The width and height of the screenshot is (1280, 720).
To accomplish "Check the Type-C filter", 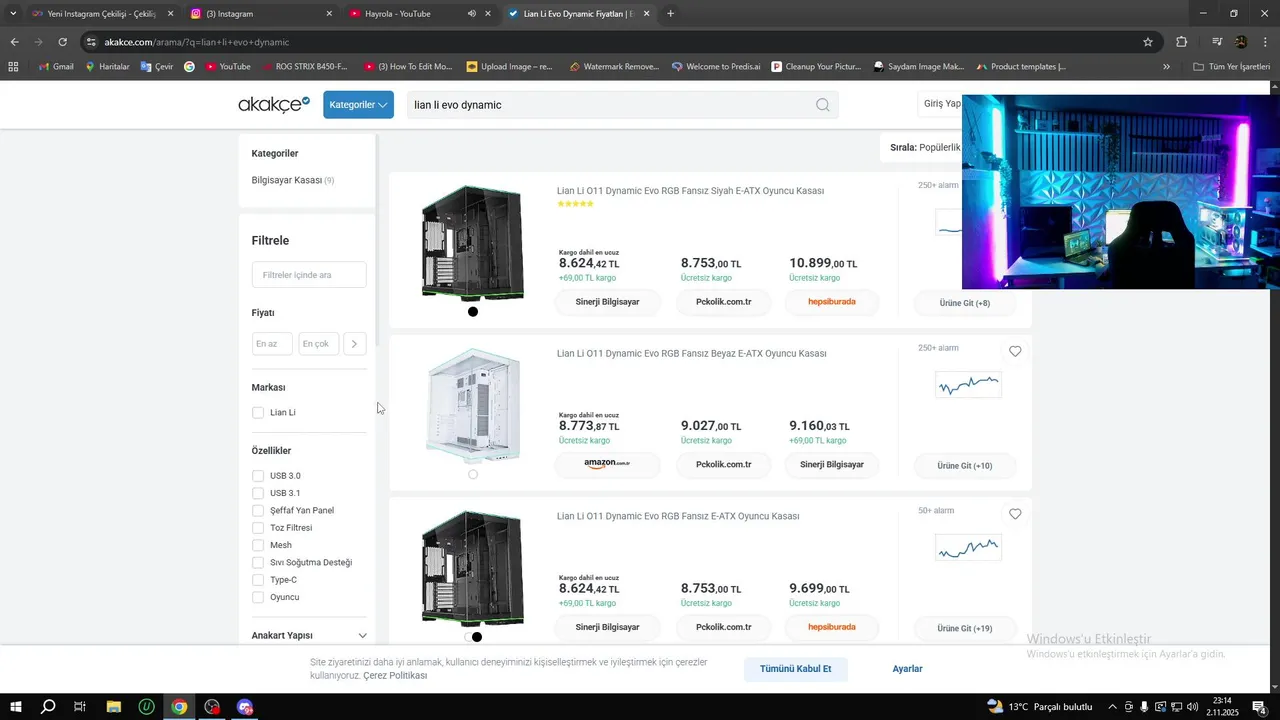I will 258,580.
